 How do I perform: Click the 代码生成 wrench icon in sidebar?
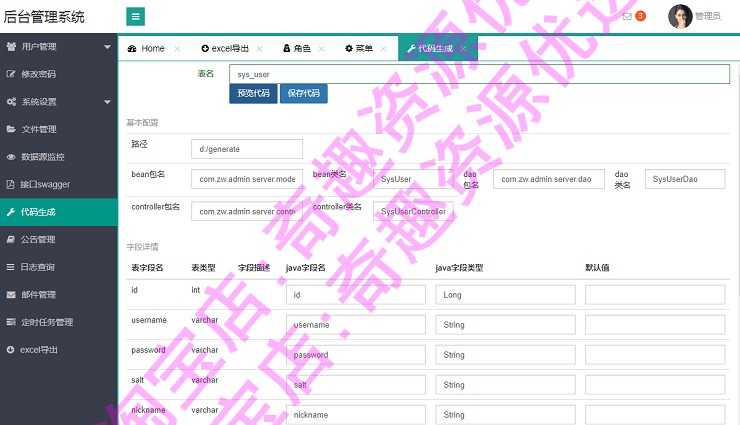coord(11,212)
